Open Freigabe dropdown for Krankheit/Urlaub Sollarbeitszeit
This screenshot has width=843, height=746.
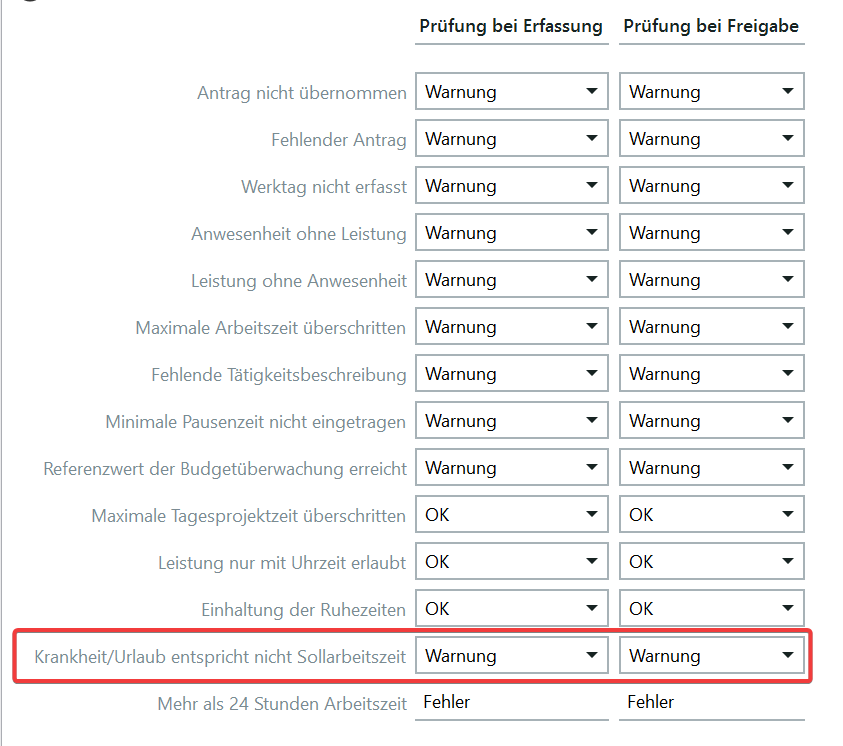click(711, 656)
